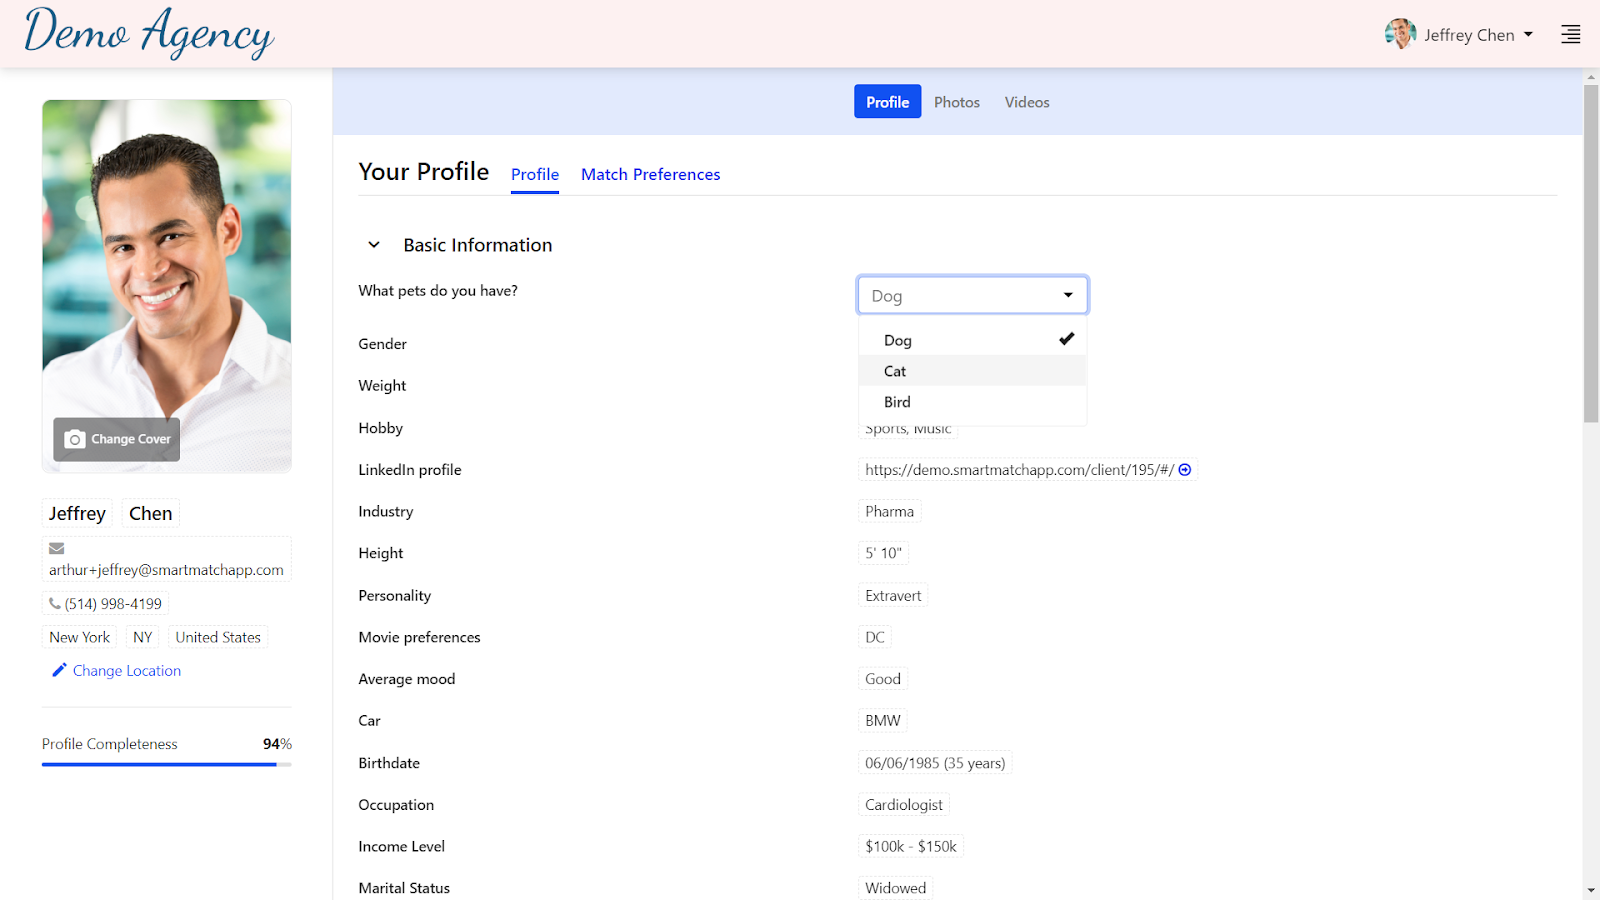Click the phone icon beside the number

55,603
